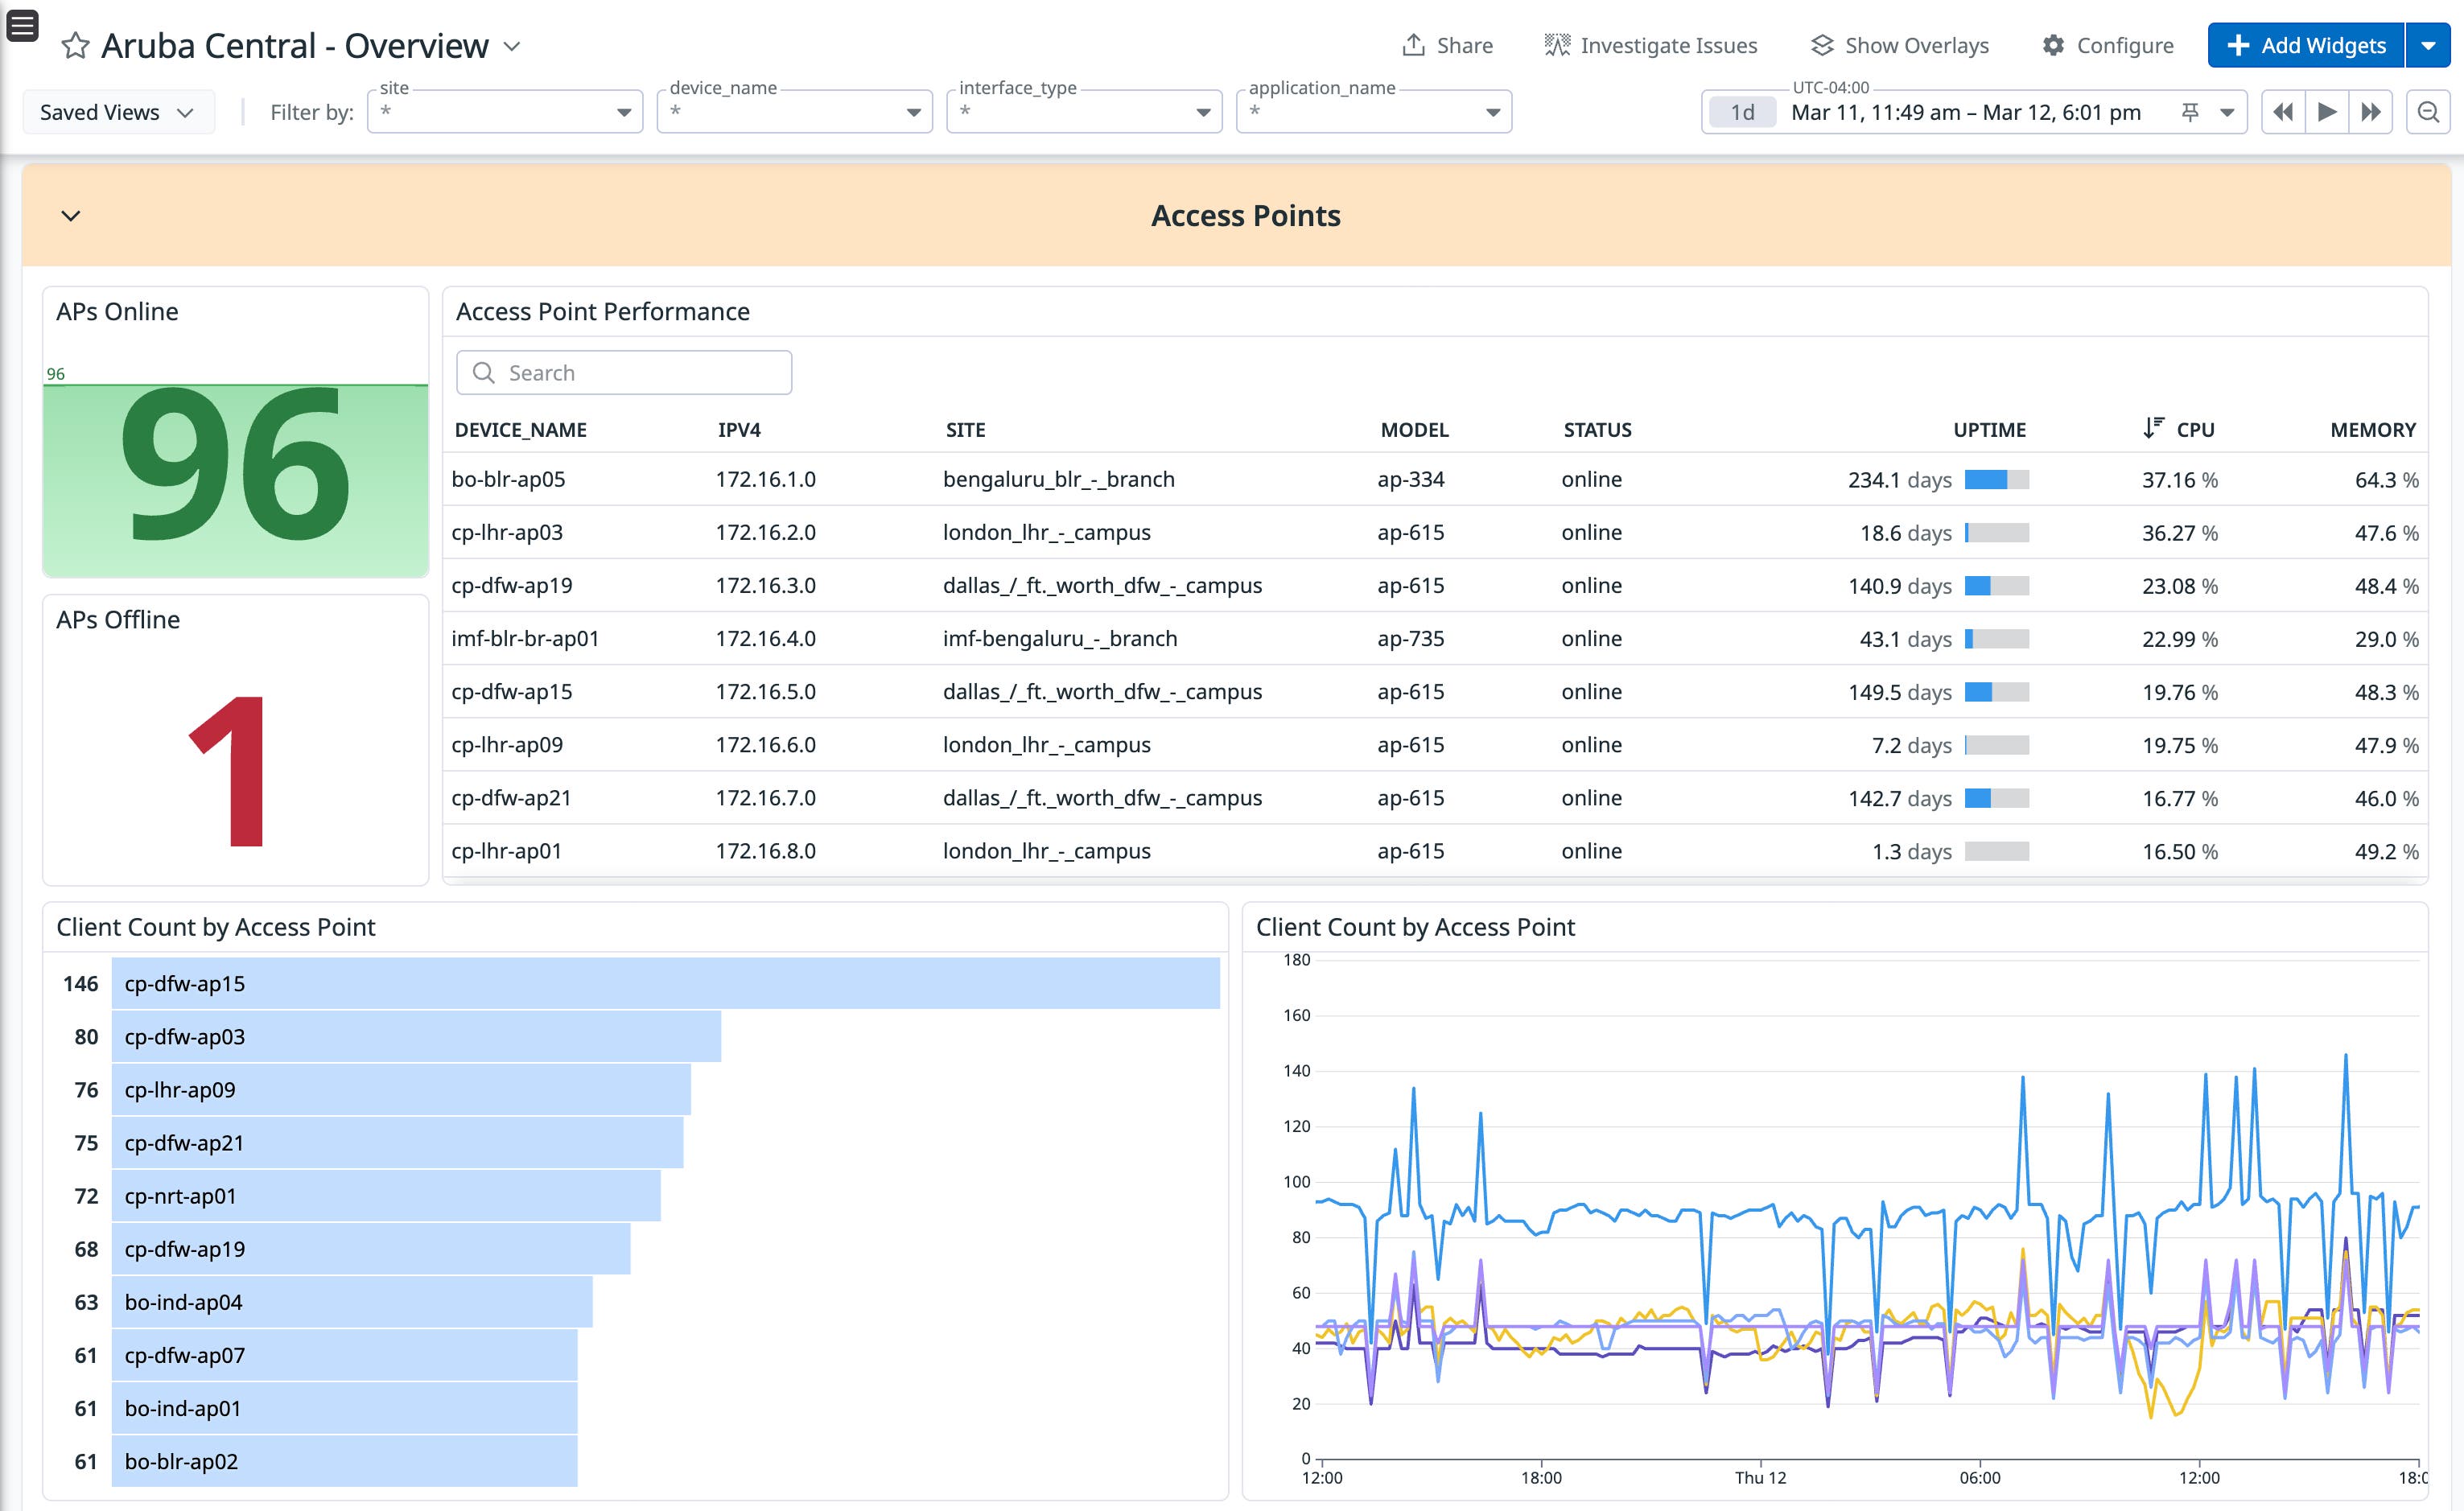The height and width of the screenshot is (1511, 2464).
Task: Open the hamburger navigation menu
Action: 22,25
